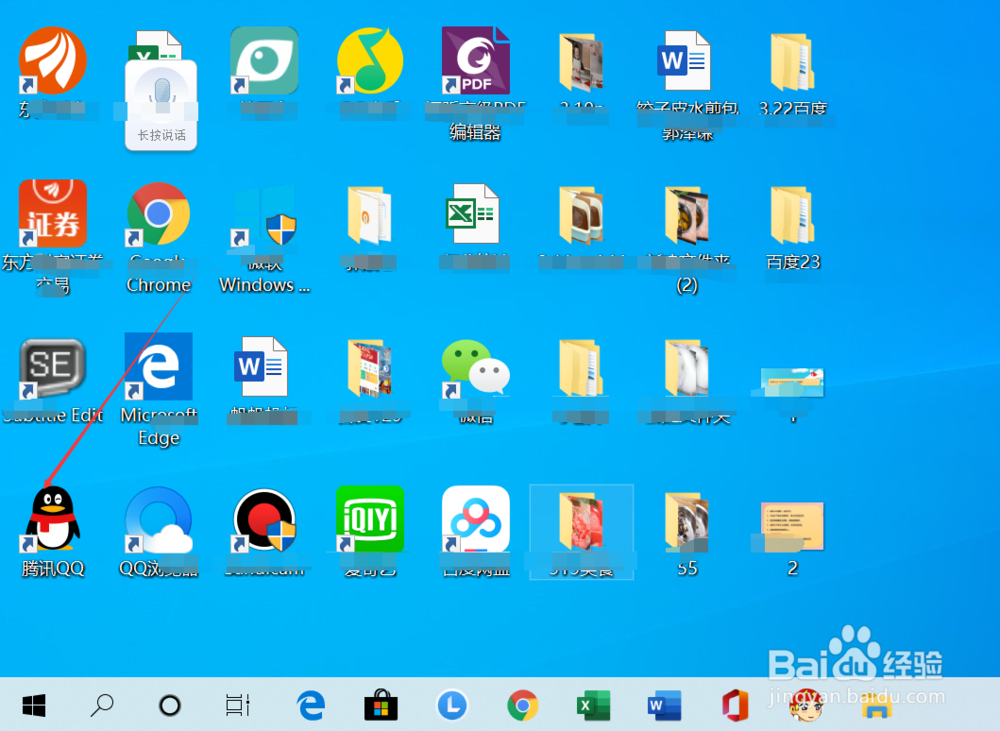
Task: Select the 3.22百度 folder
Action: (x=792, y=63)
